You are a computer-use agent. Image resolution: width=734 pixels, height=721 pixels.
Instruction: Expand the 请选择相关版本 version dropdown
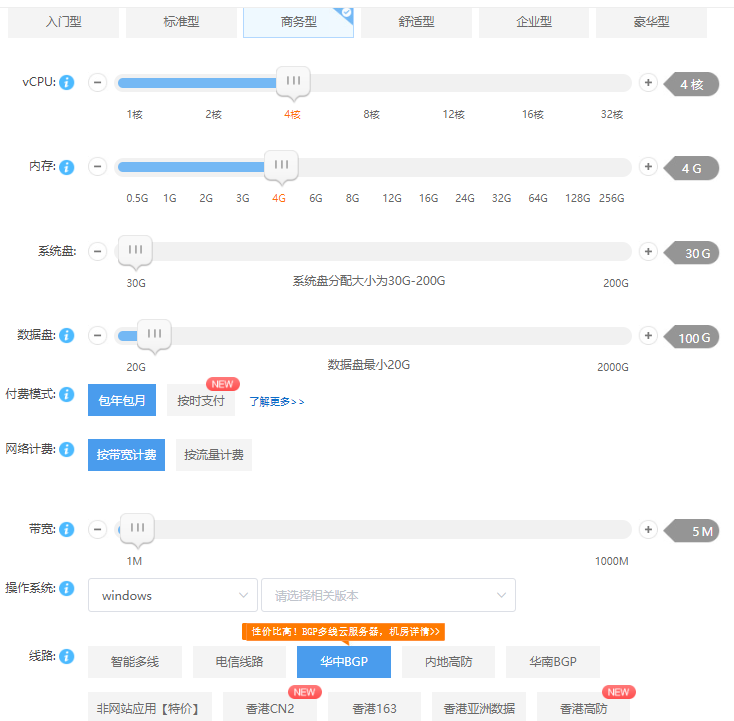[x=388, y=595]
